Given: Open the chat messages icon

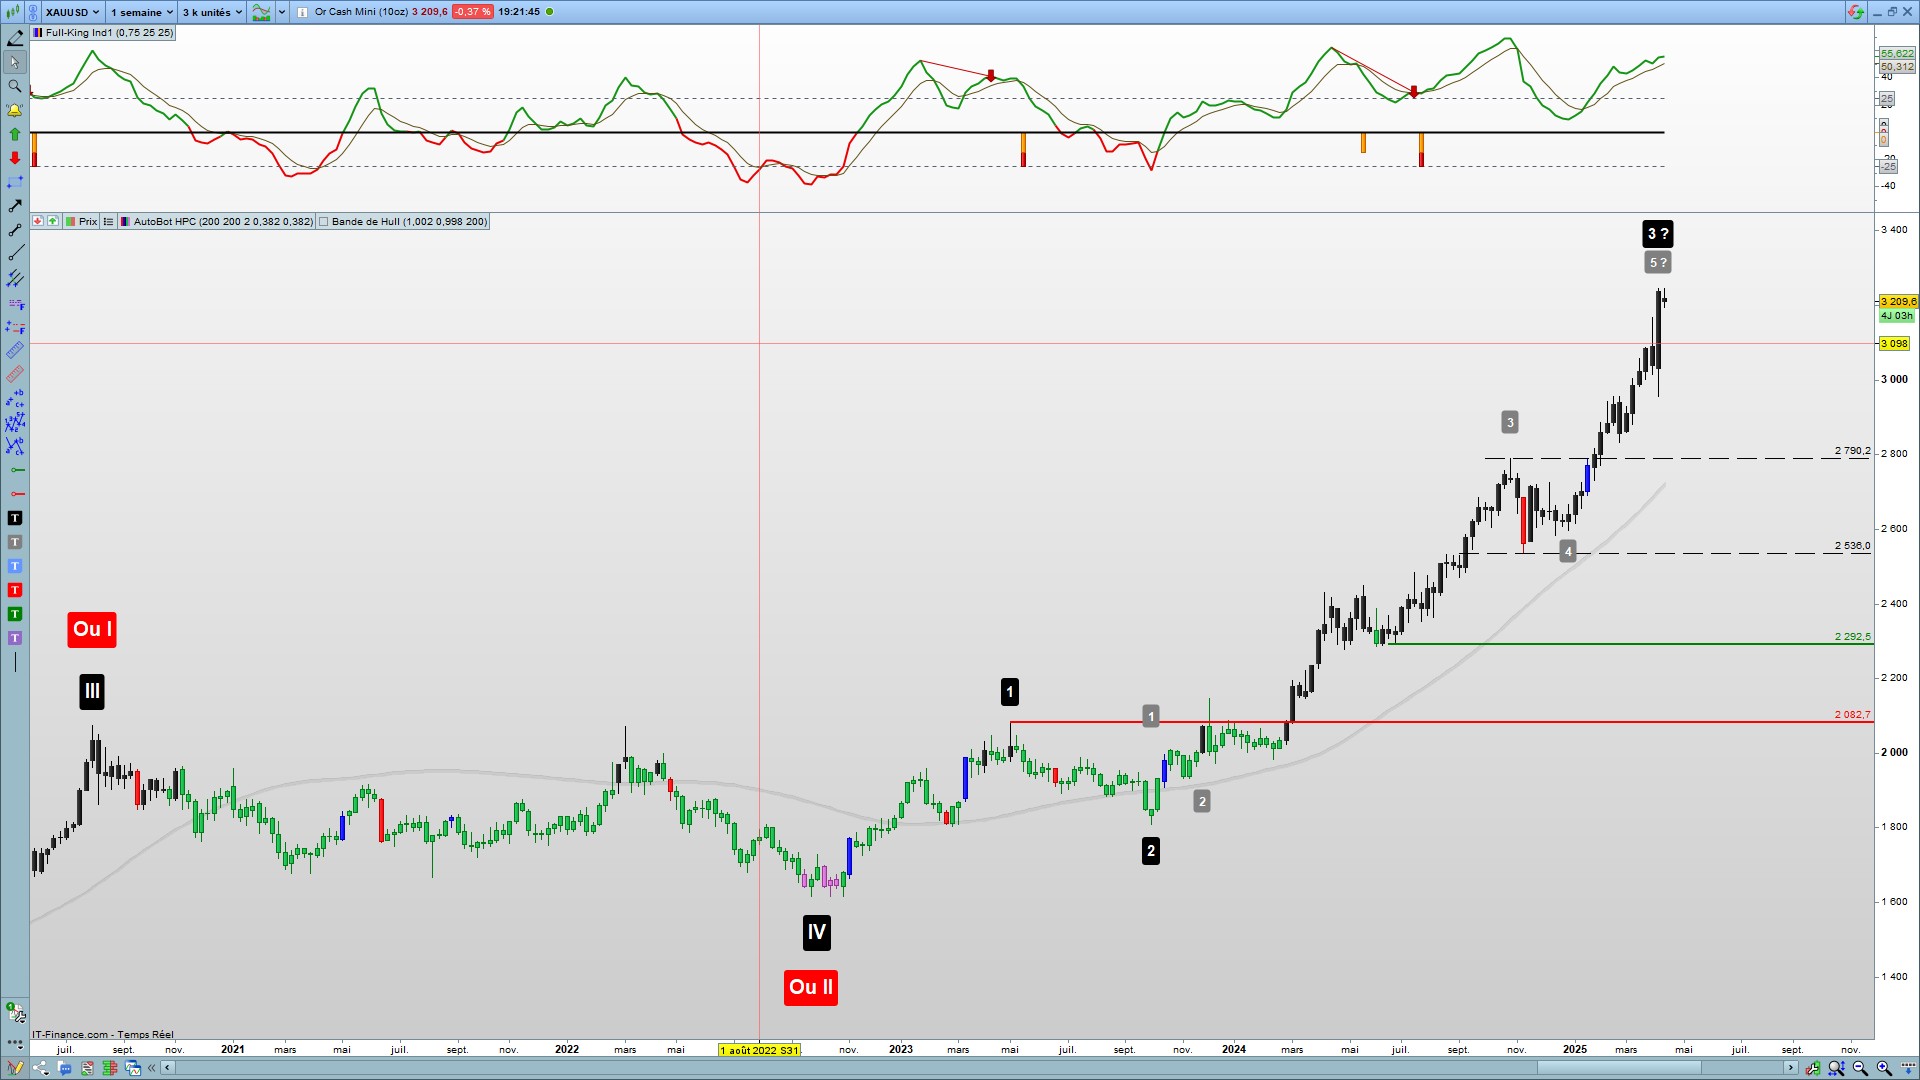Looking at the screenshot, I should [65, 1068].
